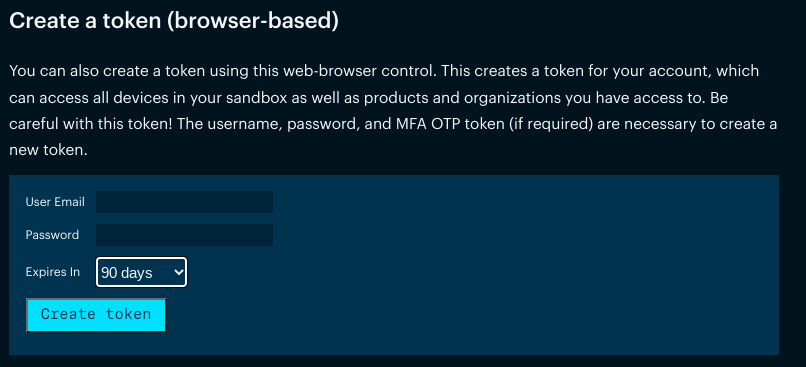Click the User Email label

[55, 202]
